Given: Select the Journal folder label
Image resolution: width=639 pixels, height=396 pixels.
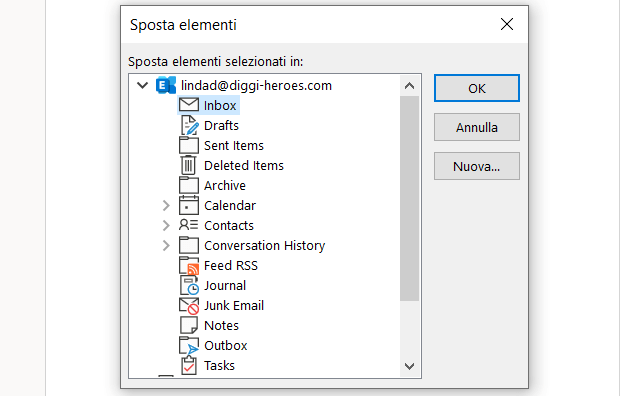Looking at the screenshot, I should [x=225, y=285].
